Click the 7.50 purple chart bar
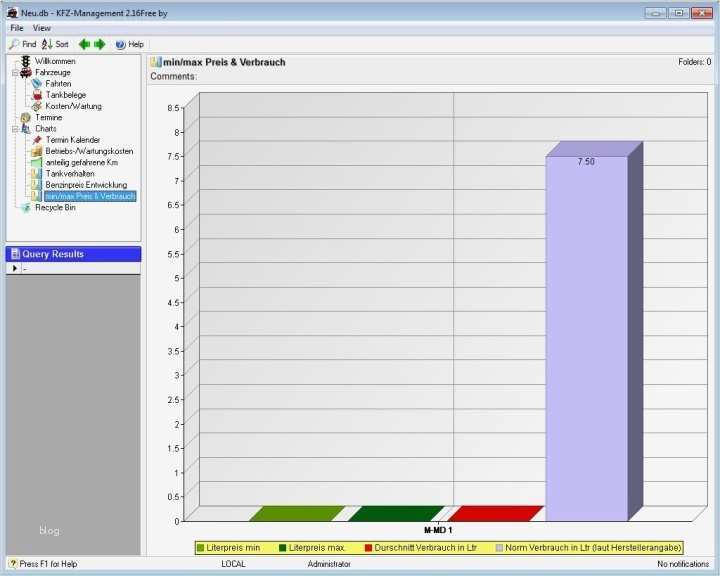Screen dimensions: 720x576 (586, 339)
